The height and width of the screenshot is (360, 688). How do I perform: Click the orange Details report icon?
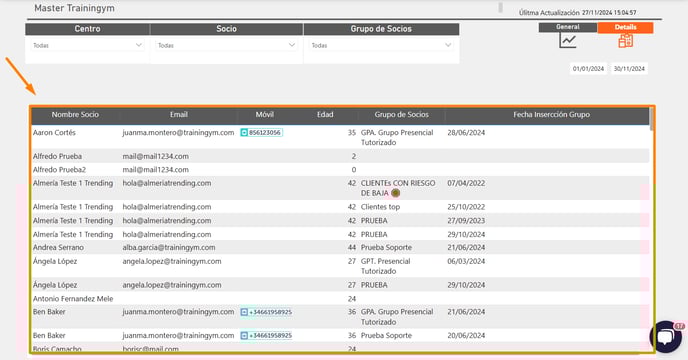(626, 41)
